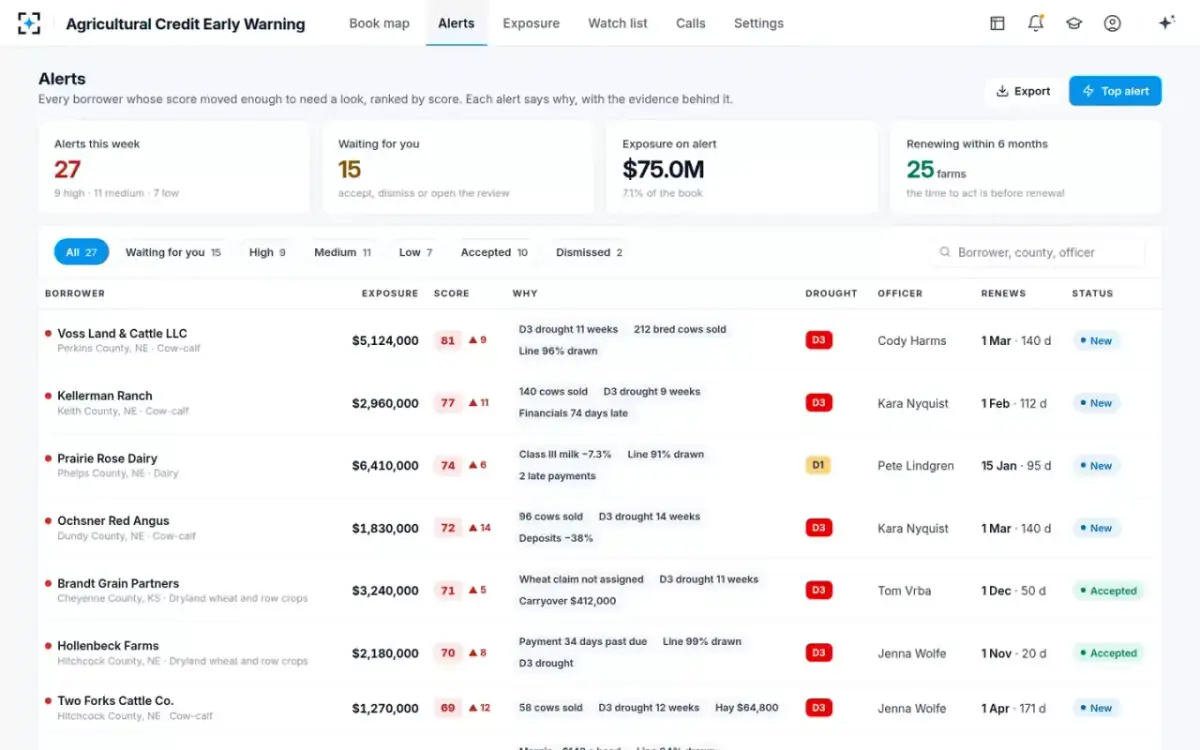The height and width of the screenshot is (750, 1200).
Task: Click the New status badge for Kellerman Ranch
Action: point(1097,403)
